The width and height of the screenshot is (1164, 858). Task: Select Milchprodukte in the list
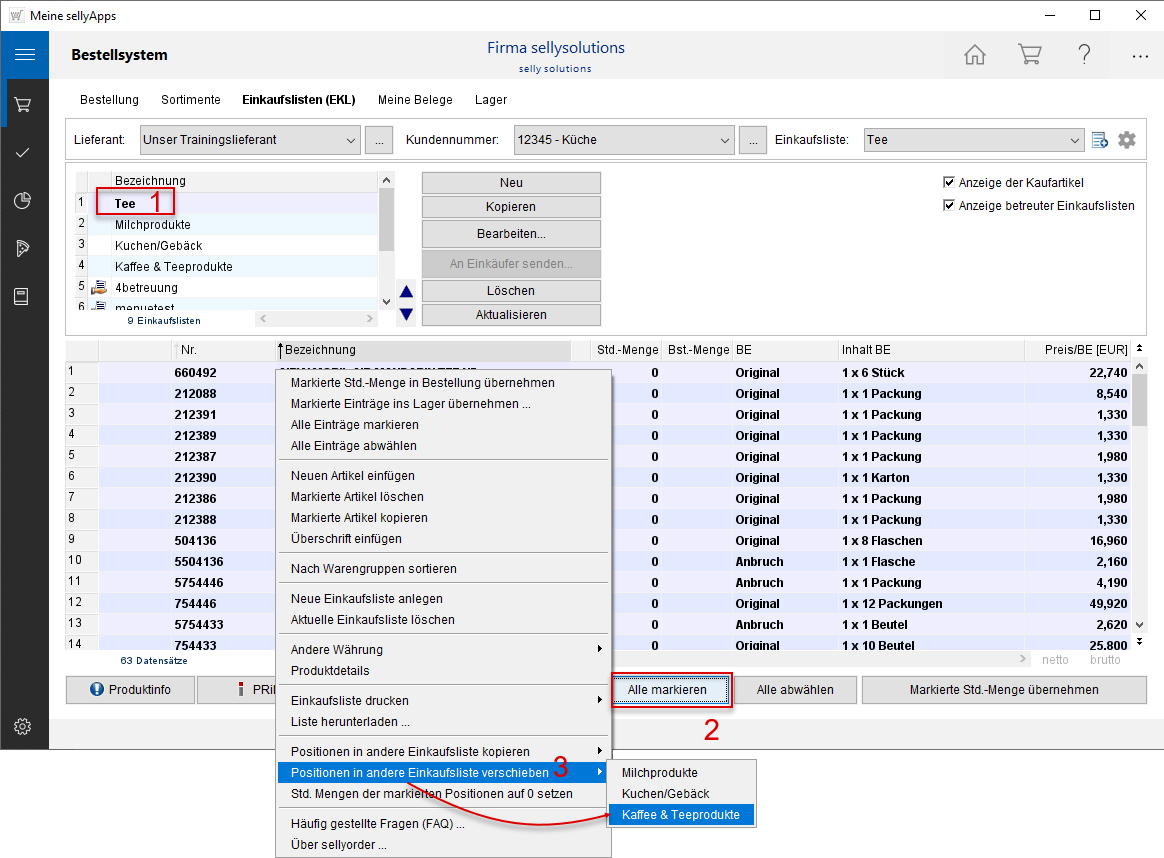pos(152,225)
